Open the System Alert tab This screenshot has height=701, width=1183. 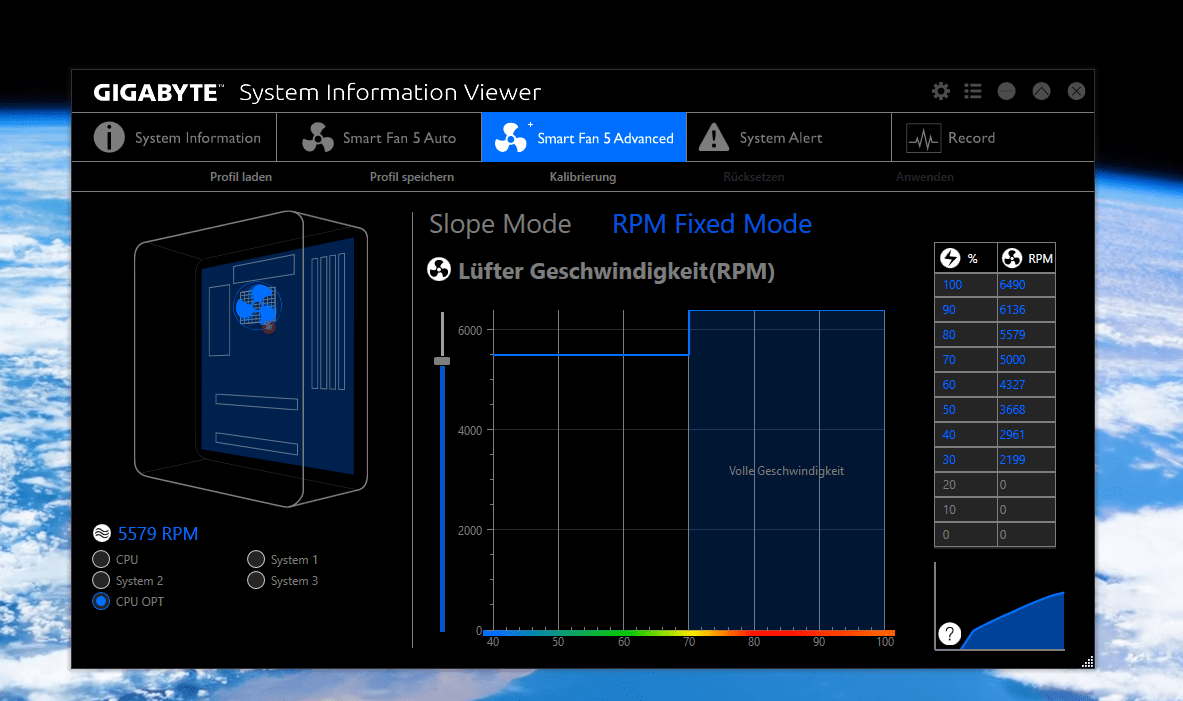tap(788, 137)
